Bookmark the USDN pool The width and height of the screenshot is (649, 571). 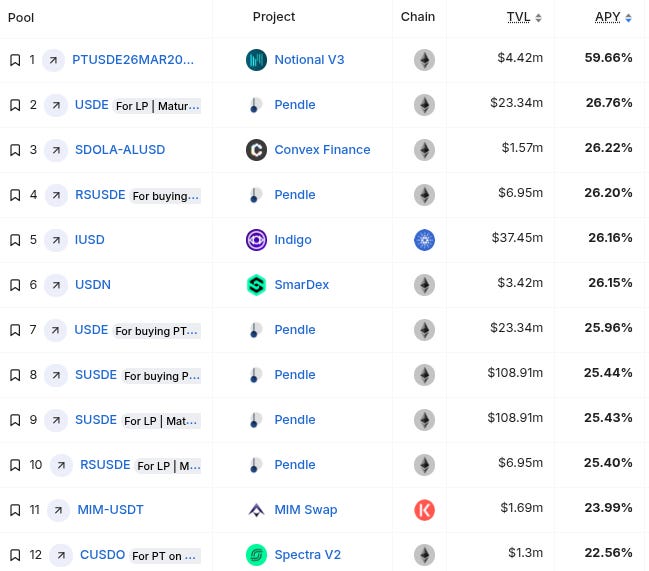(15, 285)
